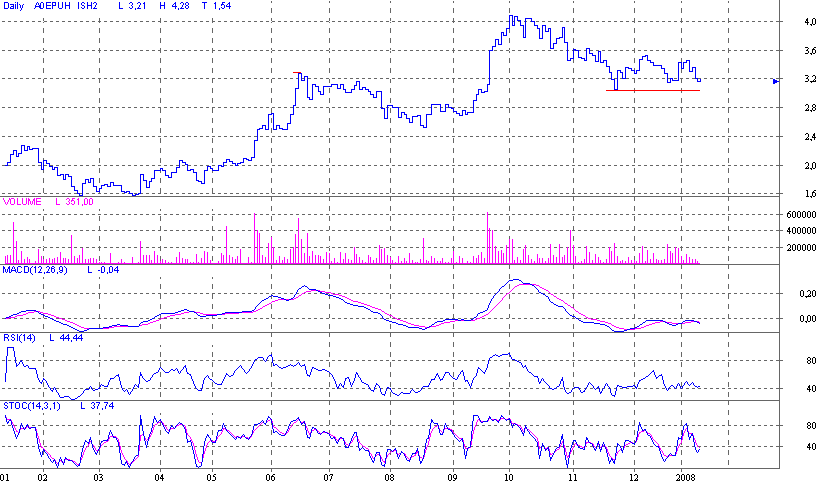Click the 3,6 price axis label
The image size is (820, 486).
810,51
